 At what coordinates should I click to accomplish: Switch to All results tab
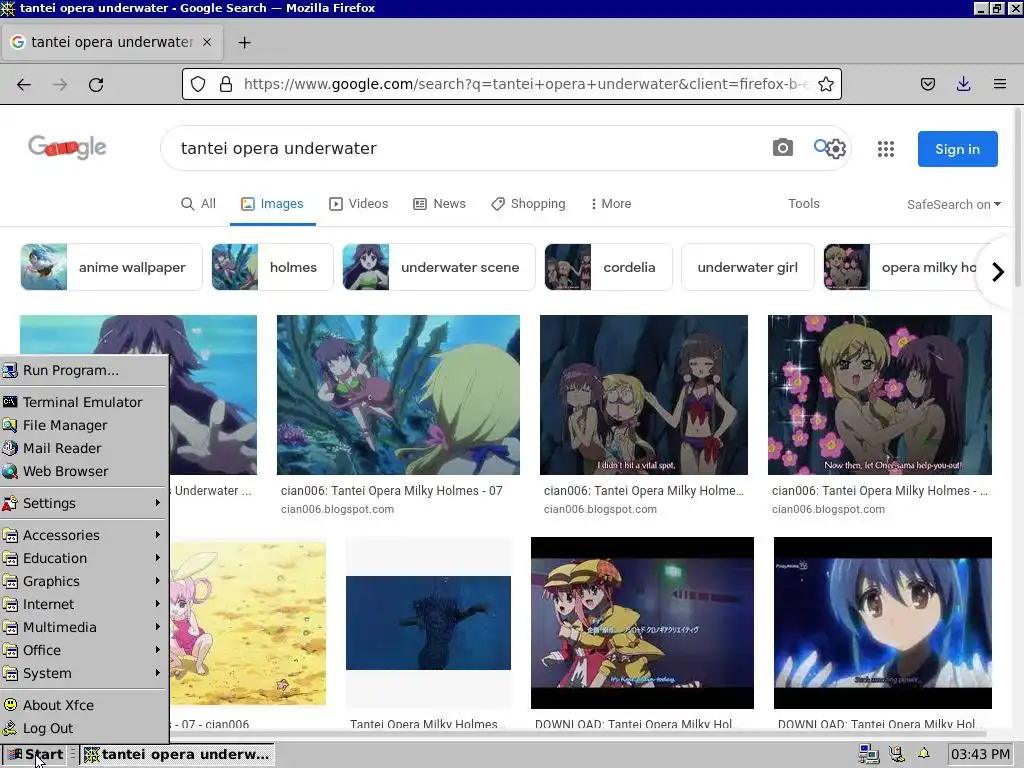pos(198,204)
